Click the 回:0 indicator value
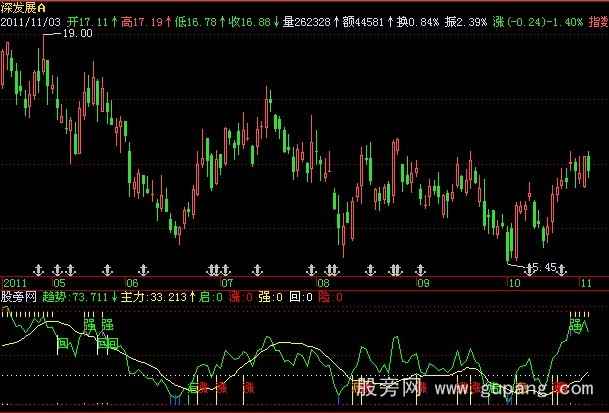Viewport: 609px width, 413px height. [x=301, y=298]
